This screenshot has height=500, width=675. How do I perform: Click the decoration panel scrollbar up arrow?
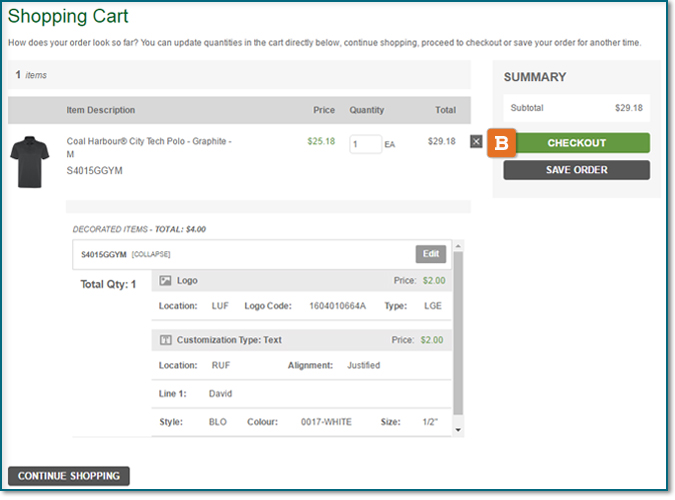[458, 246]
